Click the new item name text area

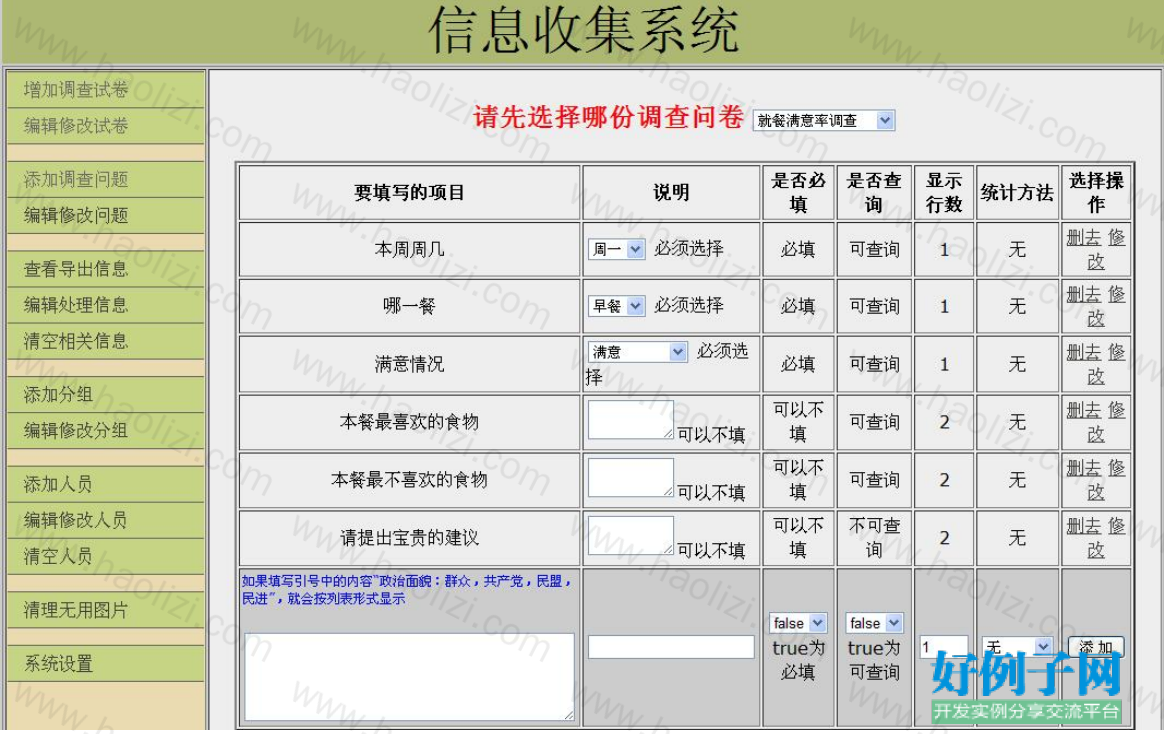point(409,677)
